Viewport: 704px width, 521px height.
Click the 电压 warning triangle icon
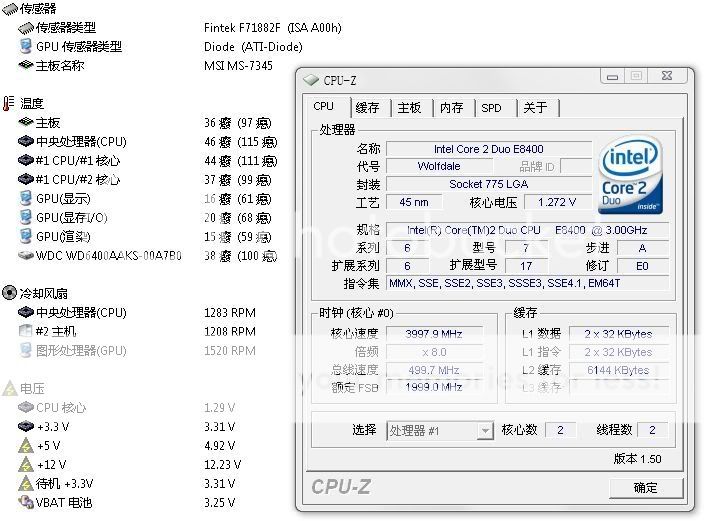[9, 388]
